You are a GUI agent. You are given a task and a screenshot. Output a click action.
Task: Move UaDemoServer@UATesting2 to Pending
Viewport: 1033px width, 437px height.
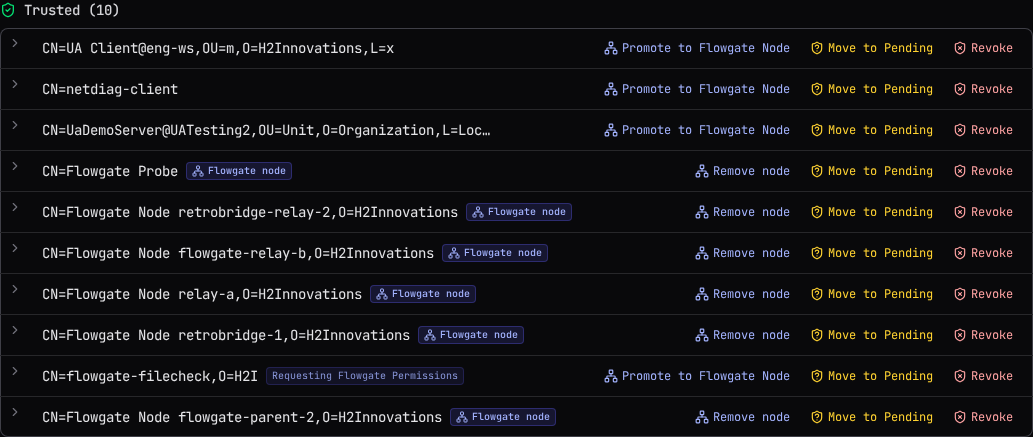pyautogui.click(x=872, y=130)
